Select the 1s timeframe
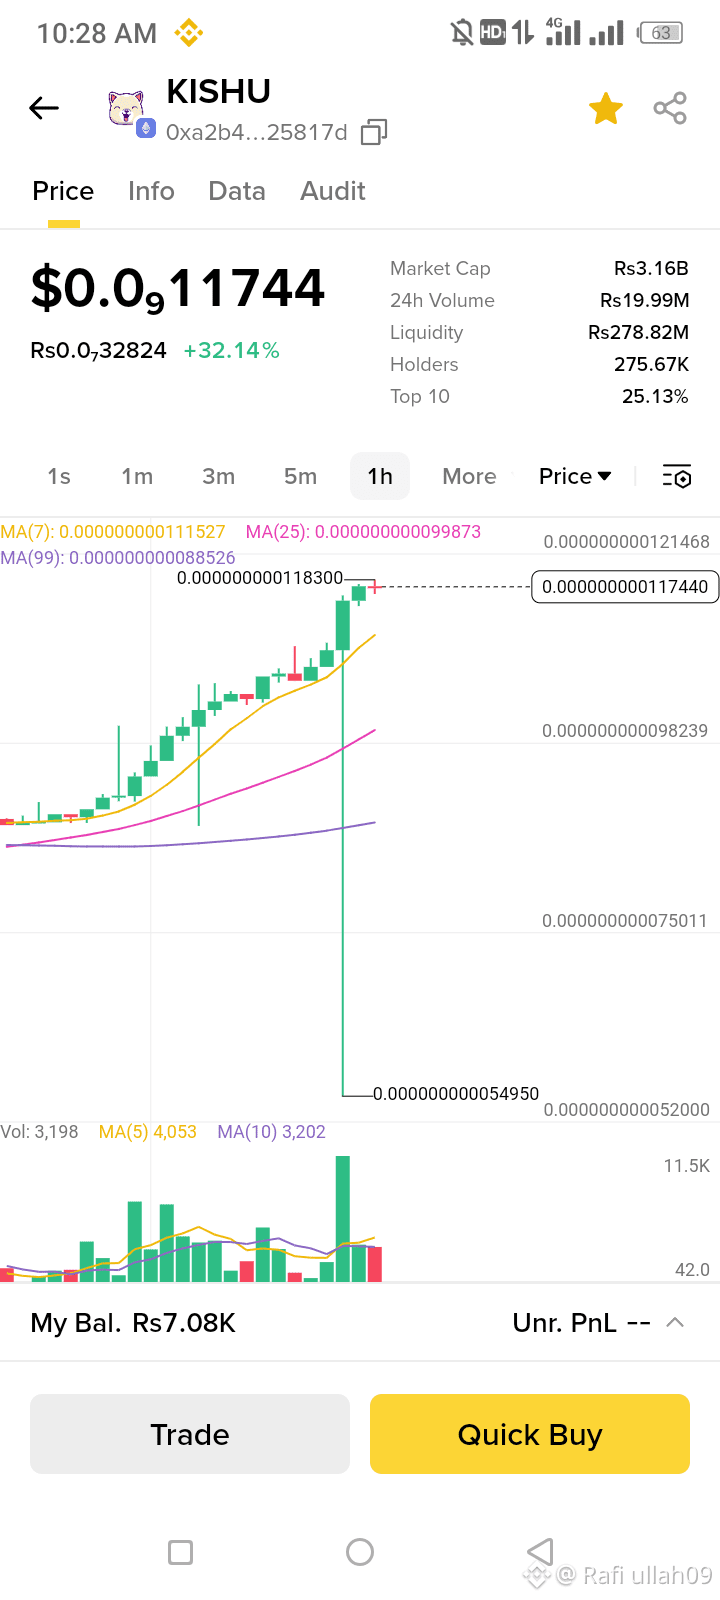Viewport: 720px width, 1600px height. [59, 476]
